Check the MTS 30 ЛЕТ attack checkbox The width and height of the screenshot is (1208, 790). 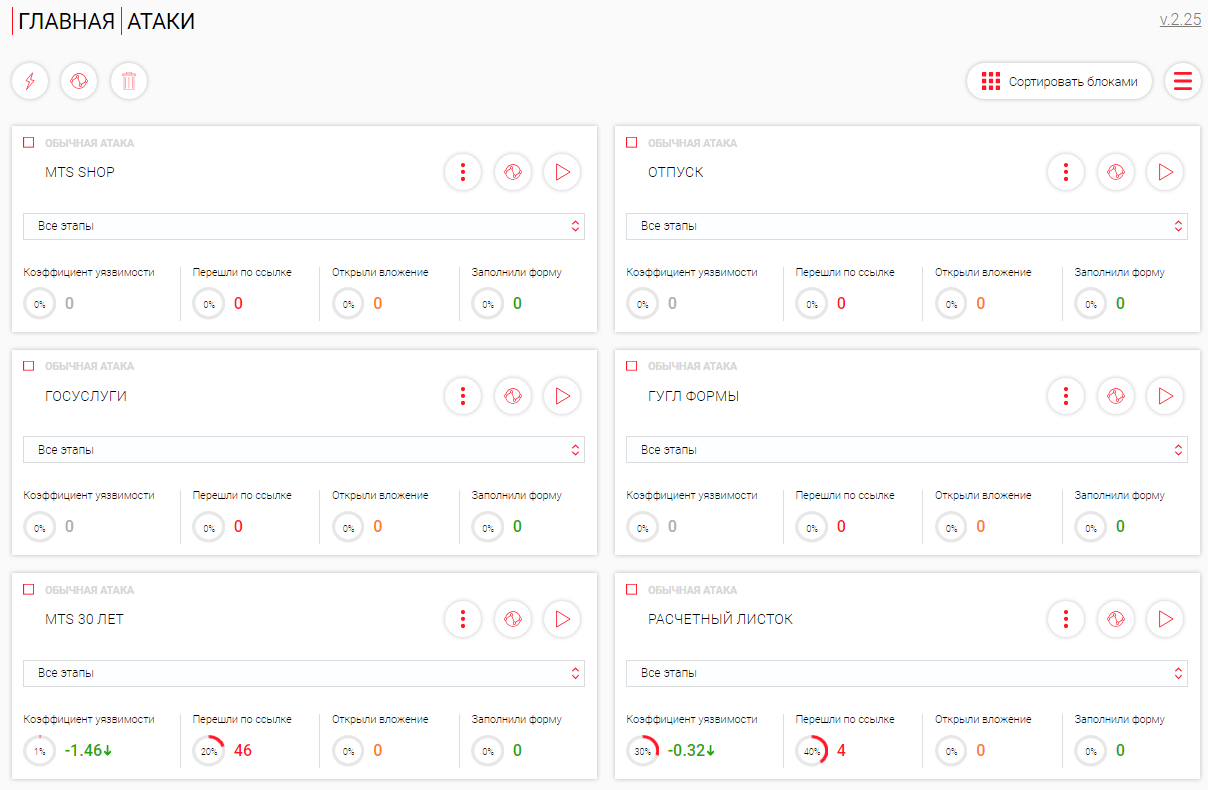pyautogui.click(x=29, y=590)
